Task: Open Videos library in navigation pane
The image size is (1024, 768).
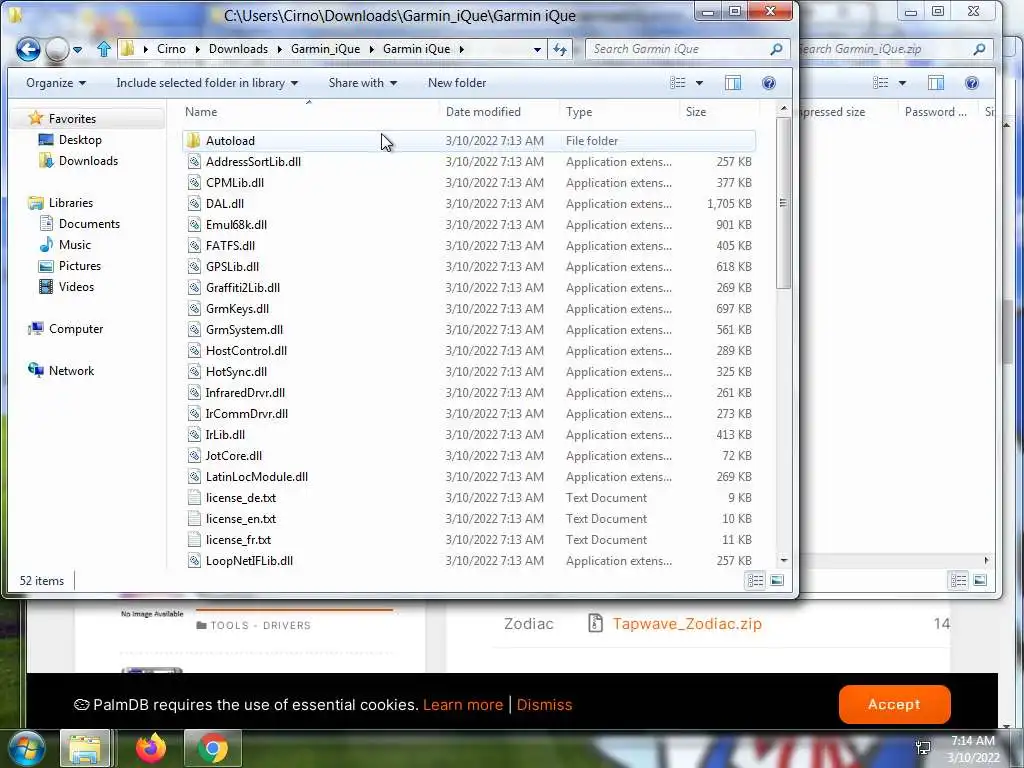Action: tap(76, 287)
